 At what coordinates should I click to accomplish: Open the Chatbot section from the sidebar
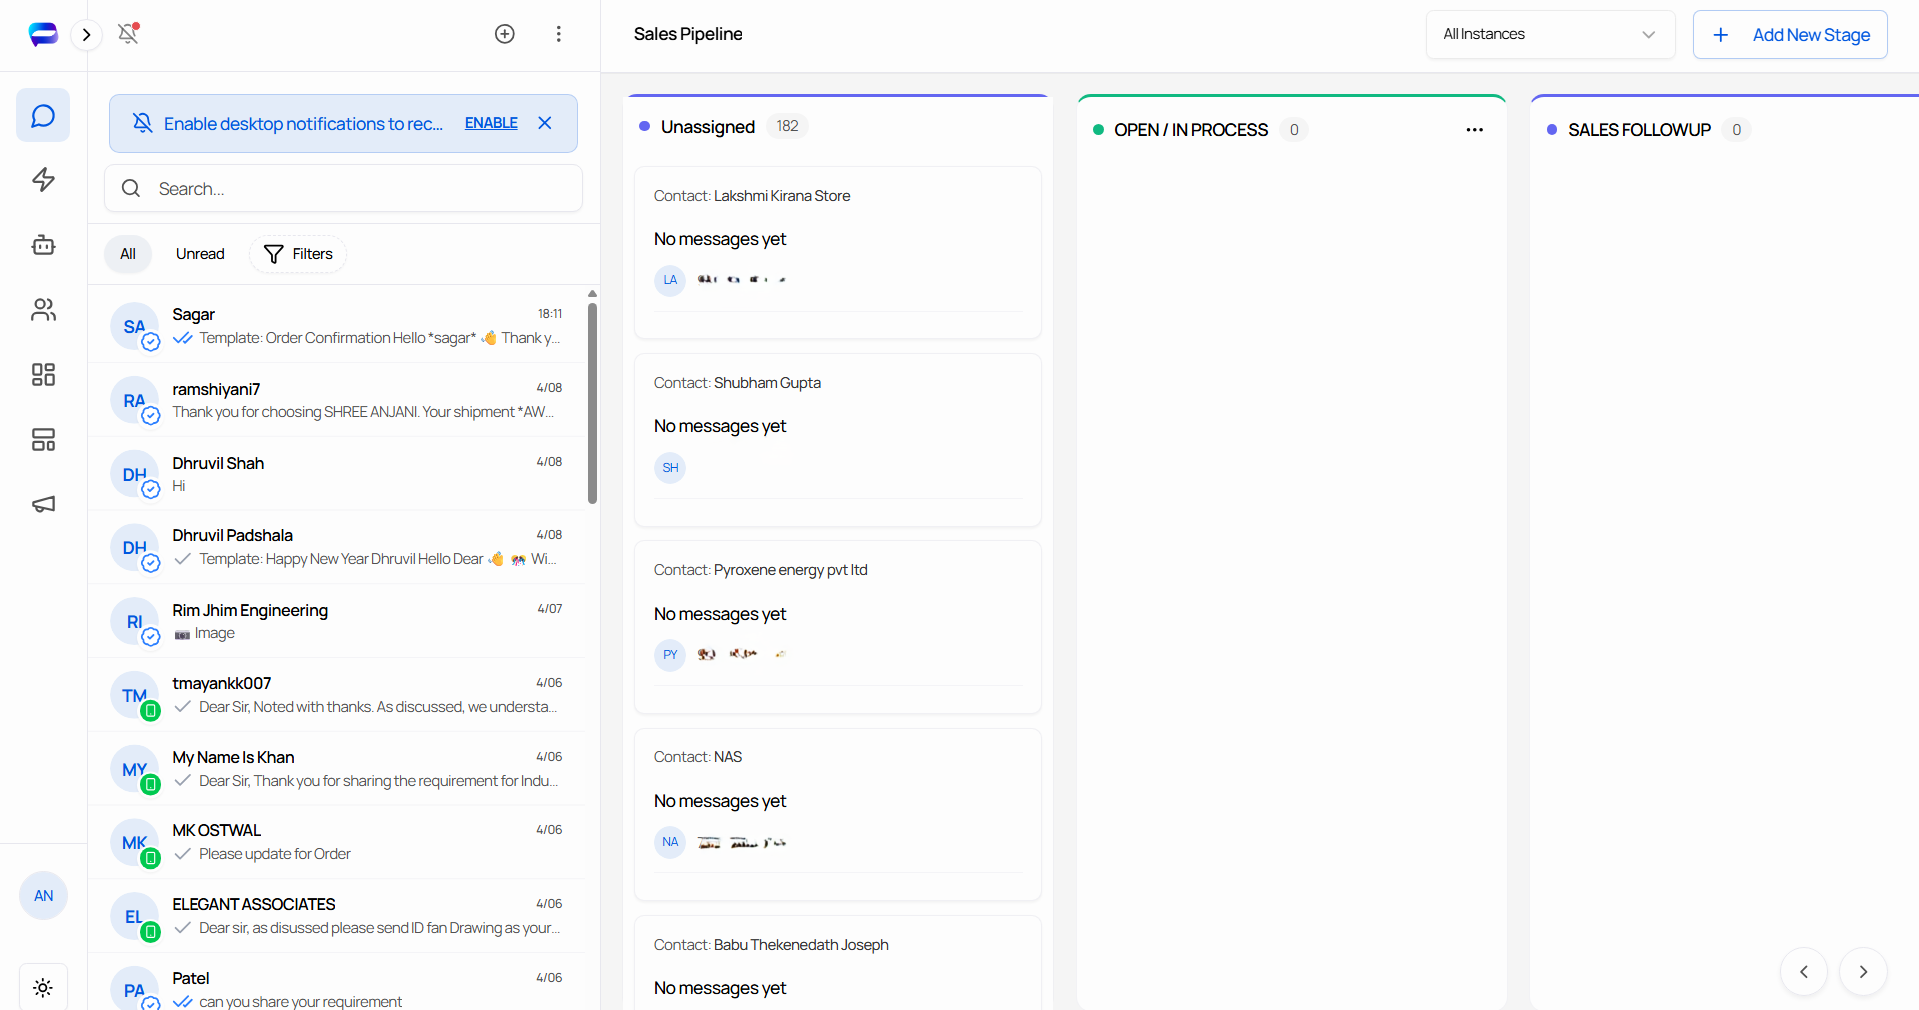43,245
